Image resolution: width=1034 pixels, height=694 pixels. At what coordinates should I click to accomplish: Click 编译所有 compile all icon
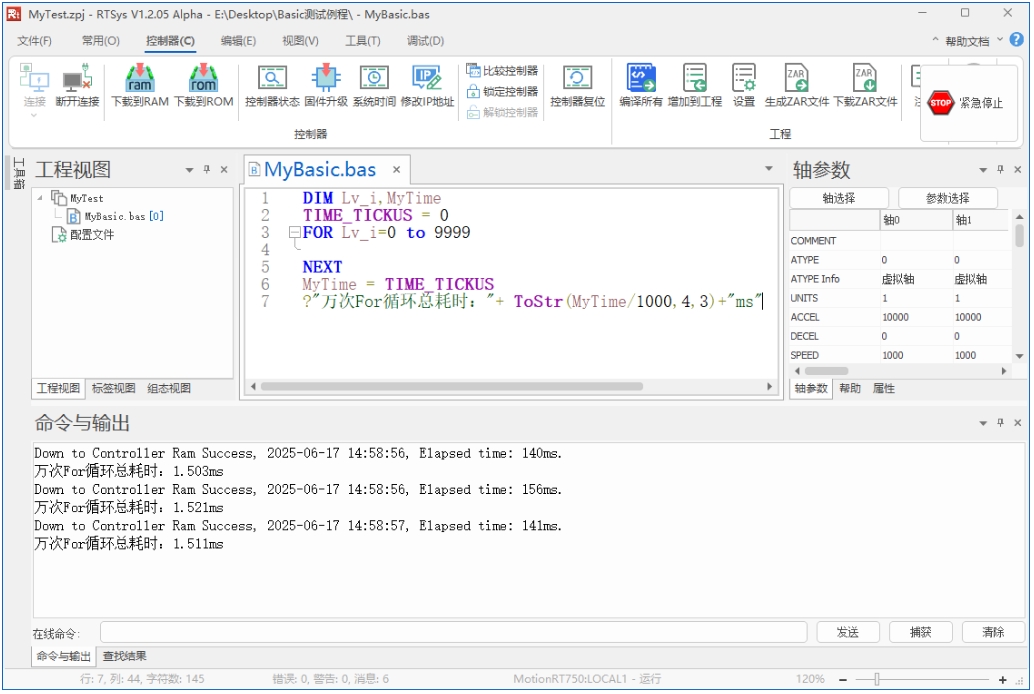click(x=640, y=78)
